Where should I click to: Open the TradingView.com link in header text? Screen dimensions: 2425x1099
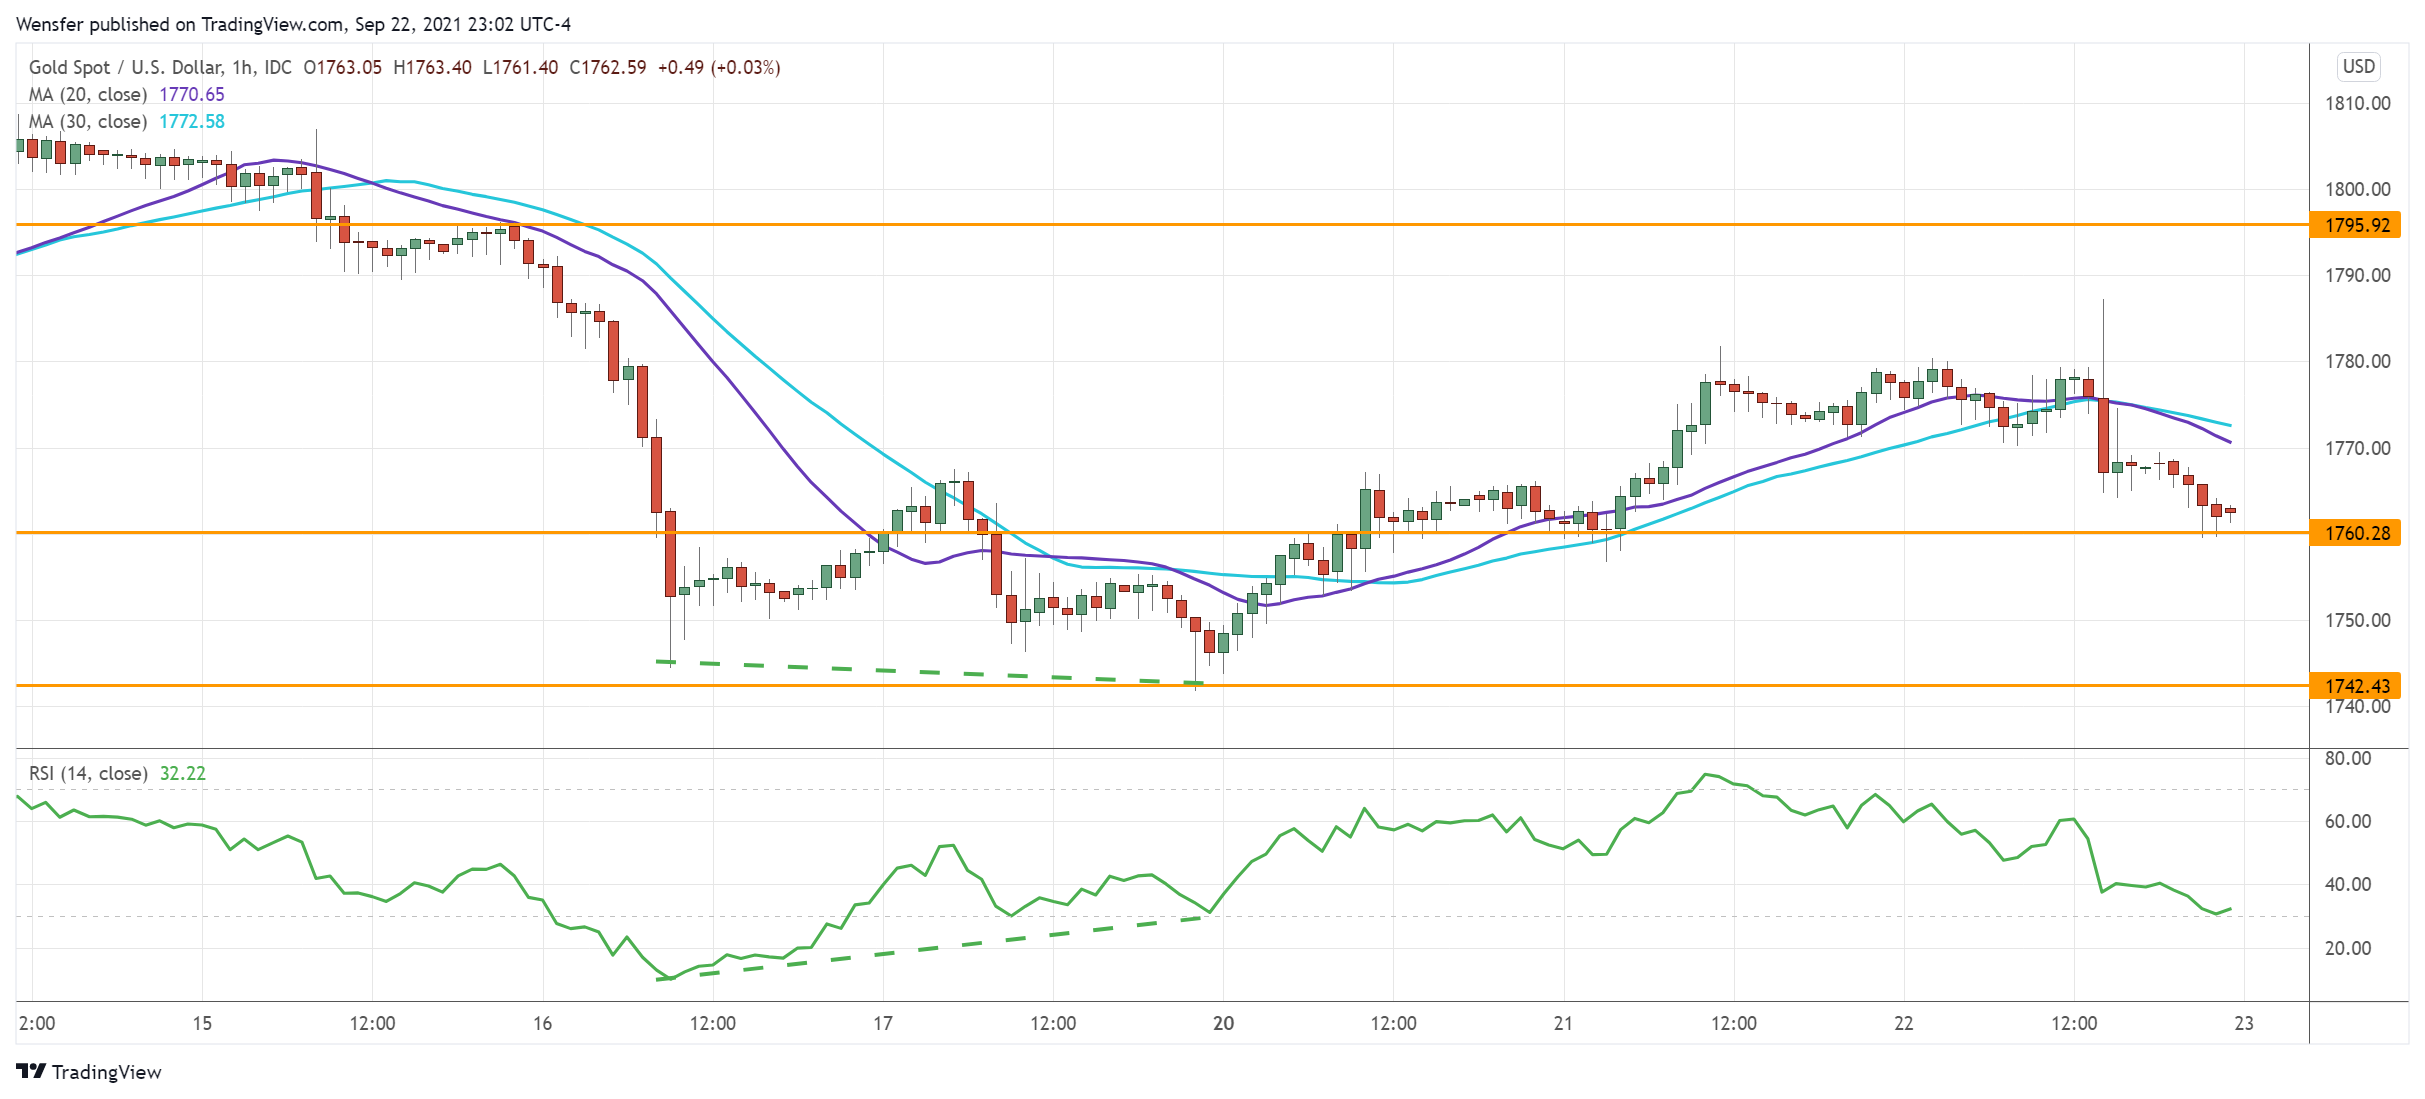273,24
